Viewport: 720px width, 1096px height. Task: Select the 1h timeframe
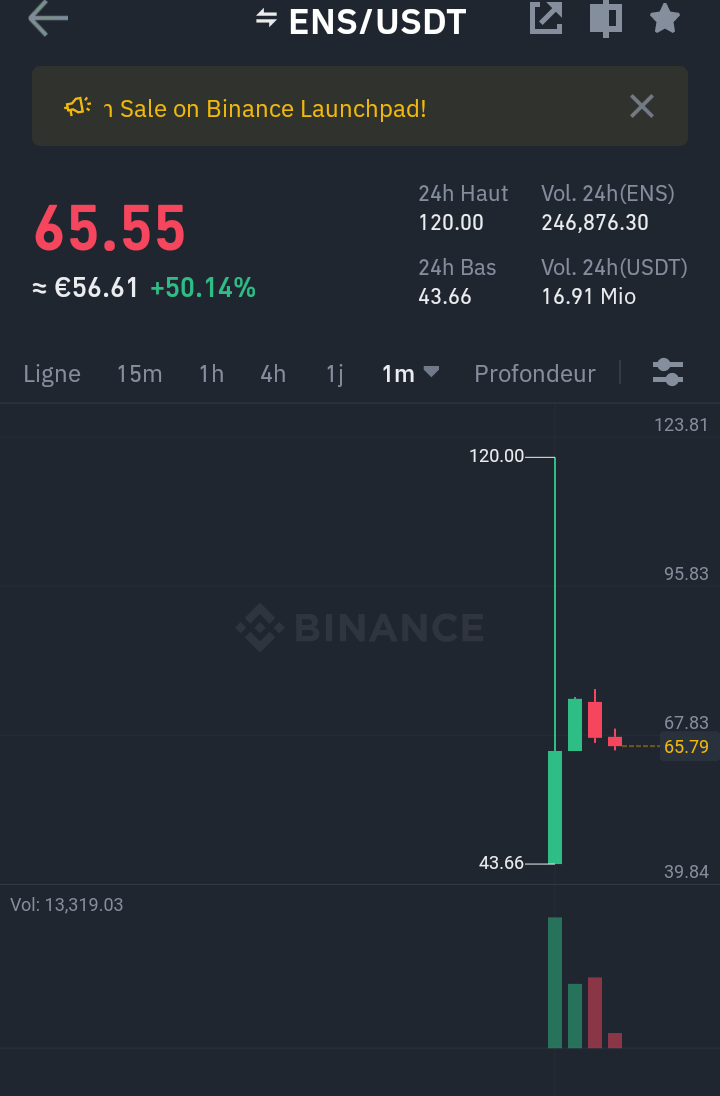click(211, 374)
